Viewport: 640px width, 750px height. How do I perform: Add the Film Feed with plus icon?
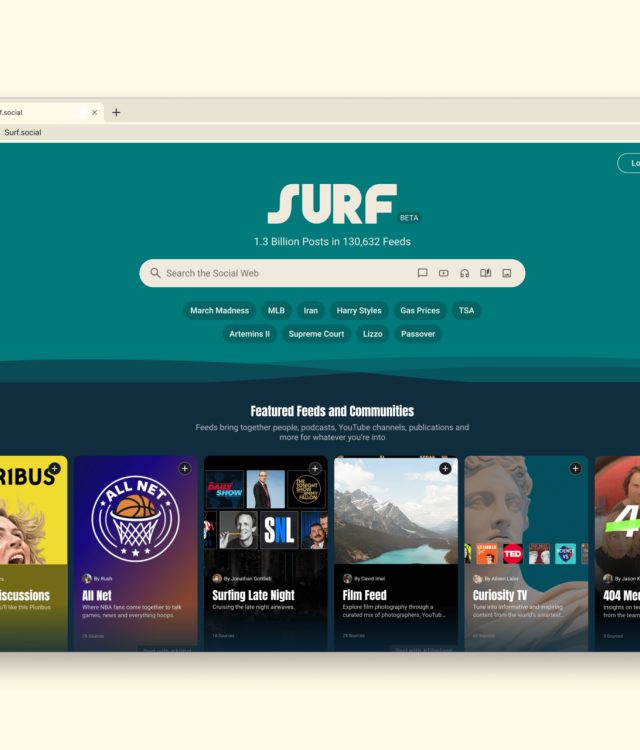[x=445, y=469]
